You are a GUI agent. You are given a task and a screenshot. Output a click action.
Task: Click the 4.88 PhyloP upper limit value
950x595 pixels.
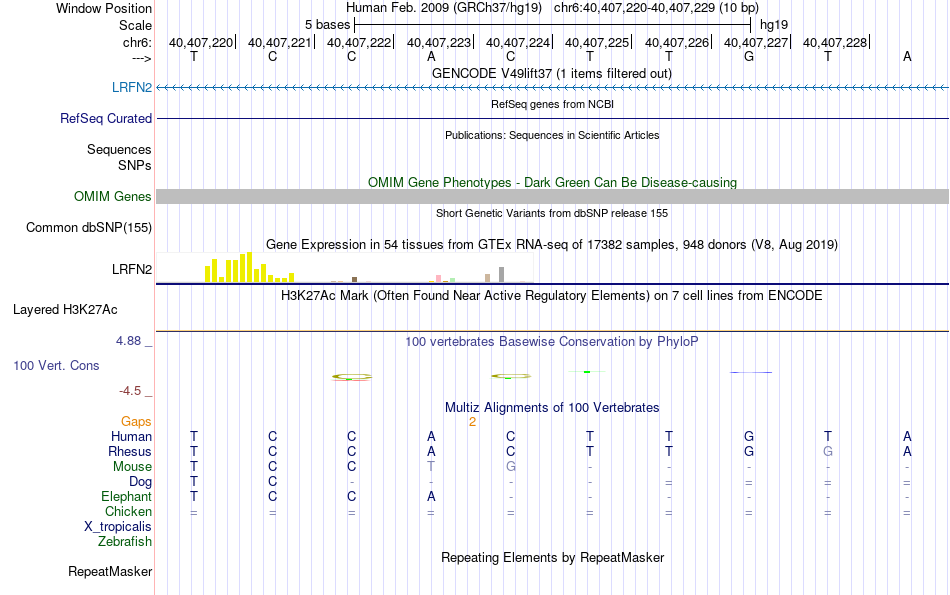pos(128,341)
